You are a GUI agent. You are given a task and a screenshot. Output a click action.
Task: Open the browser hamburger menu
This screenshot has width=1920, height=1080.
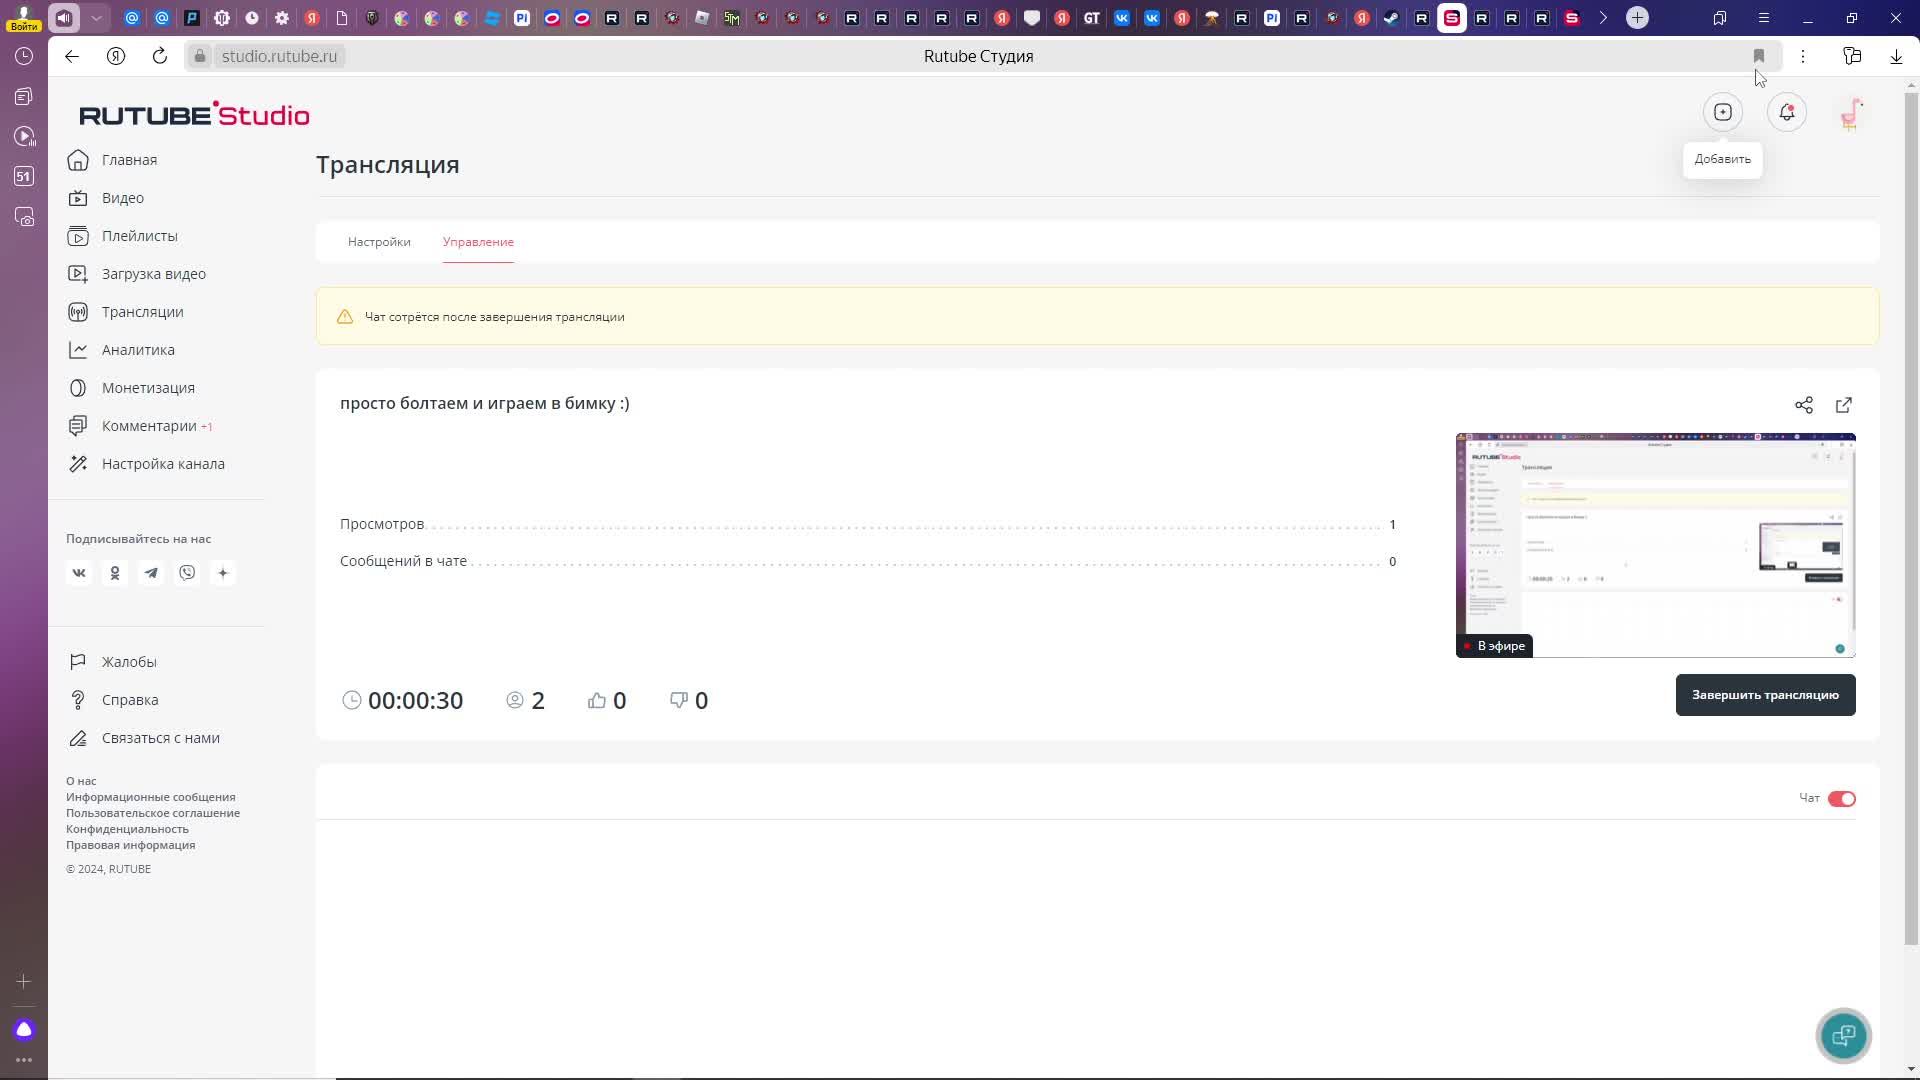[1764, 18]
